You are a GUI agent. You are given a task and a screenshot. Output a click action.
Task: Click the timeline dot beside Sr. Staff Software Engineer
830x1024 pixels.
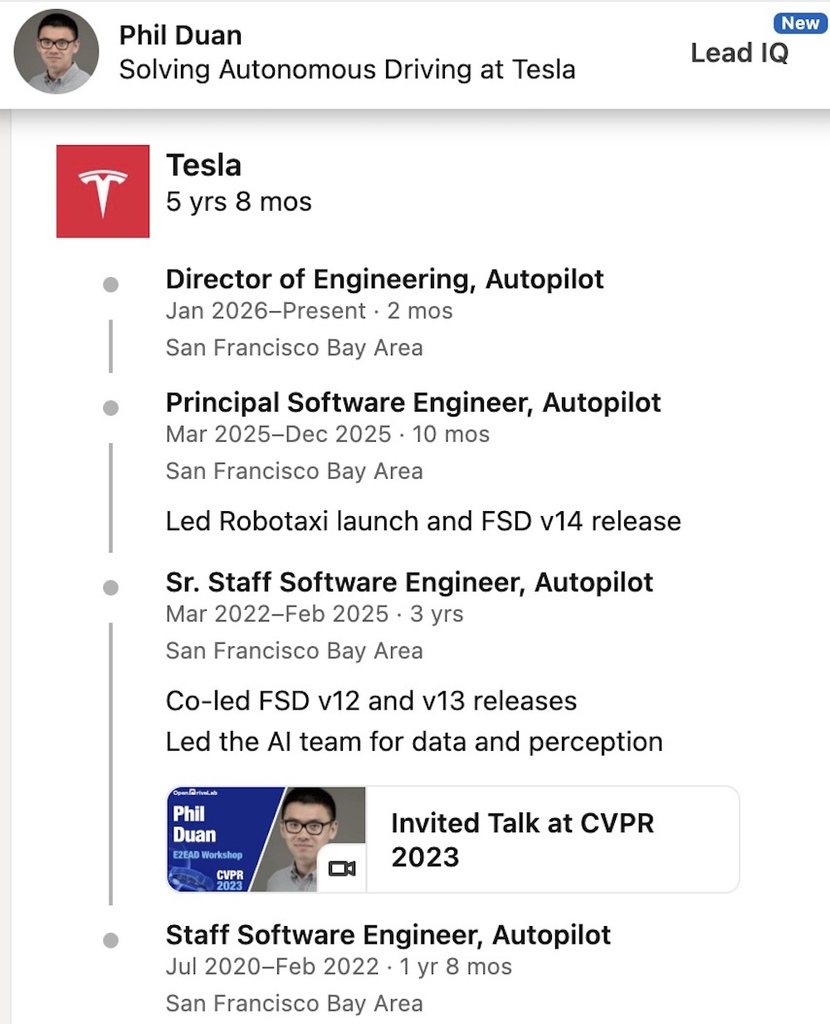[x=111, y=588]
